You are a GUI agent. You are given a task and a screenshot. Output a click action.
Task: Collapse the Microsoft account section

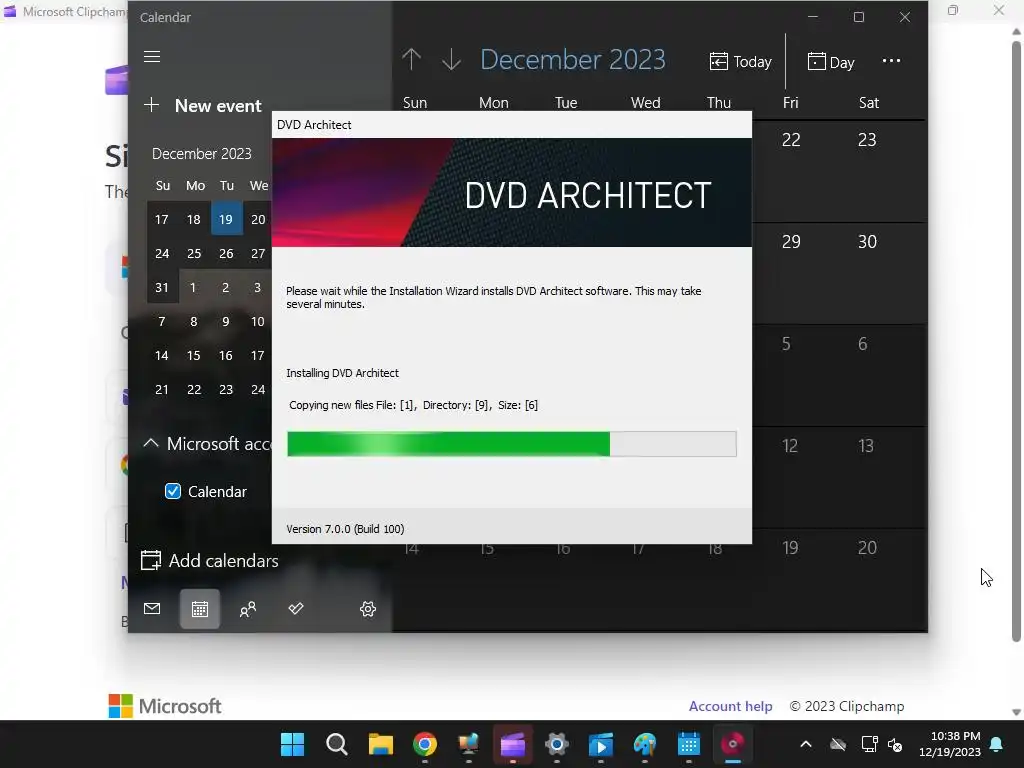(151, 443)
